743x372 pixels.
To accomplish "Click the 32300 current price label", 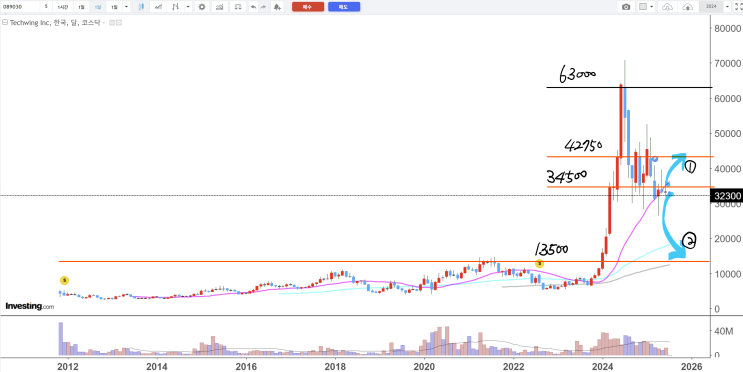I will (727, 195).
